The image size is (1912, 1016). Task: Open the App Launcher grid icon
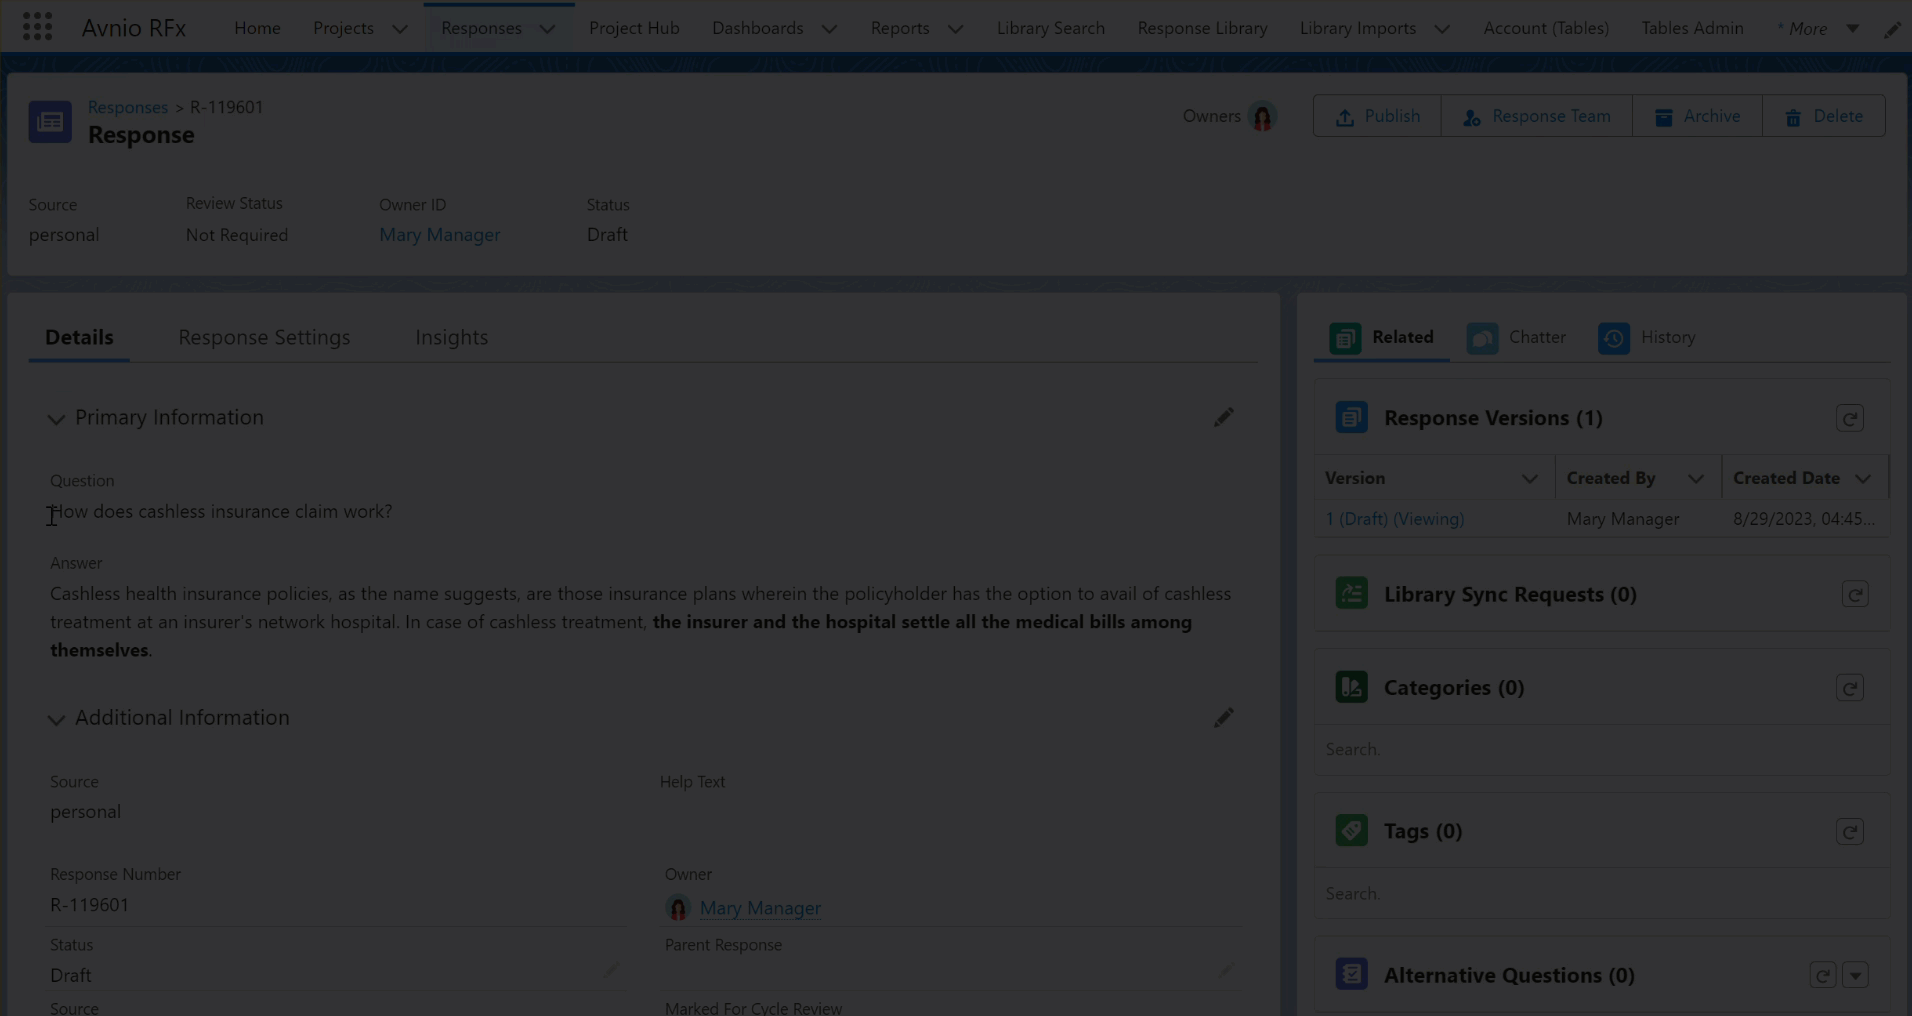pyautogui.click(x=37, y=27)
